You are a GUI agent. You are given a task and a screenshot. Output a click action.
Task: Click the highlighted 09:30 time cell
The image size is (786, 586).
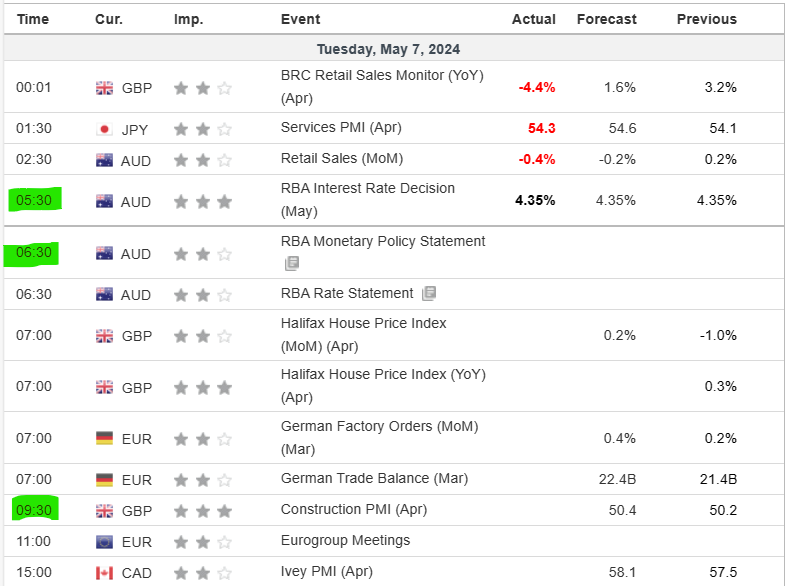pos(33,510)
